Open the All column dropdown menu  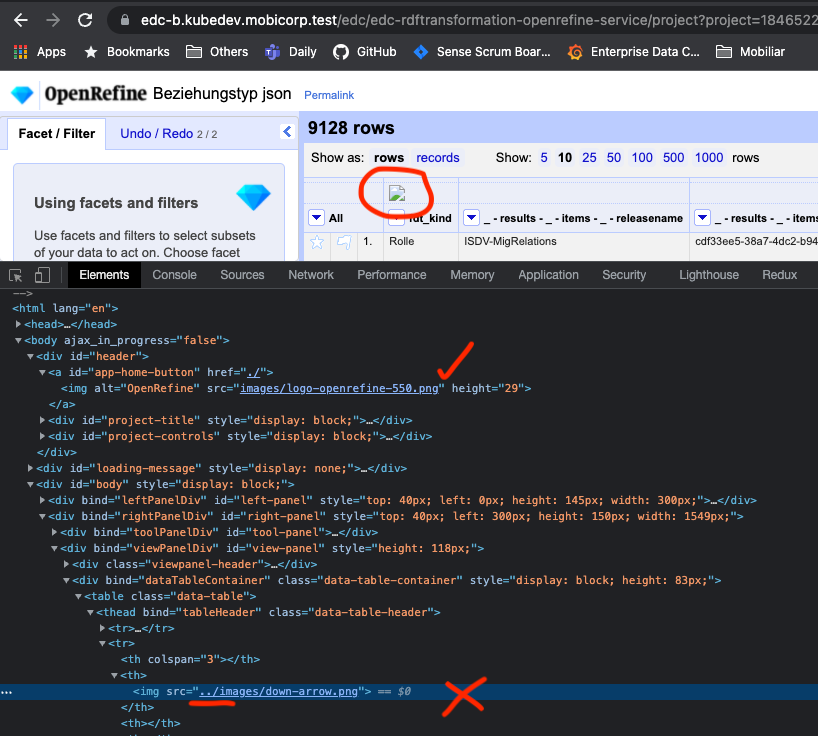pyautogui.click(x=316, y=218)
